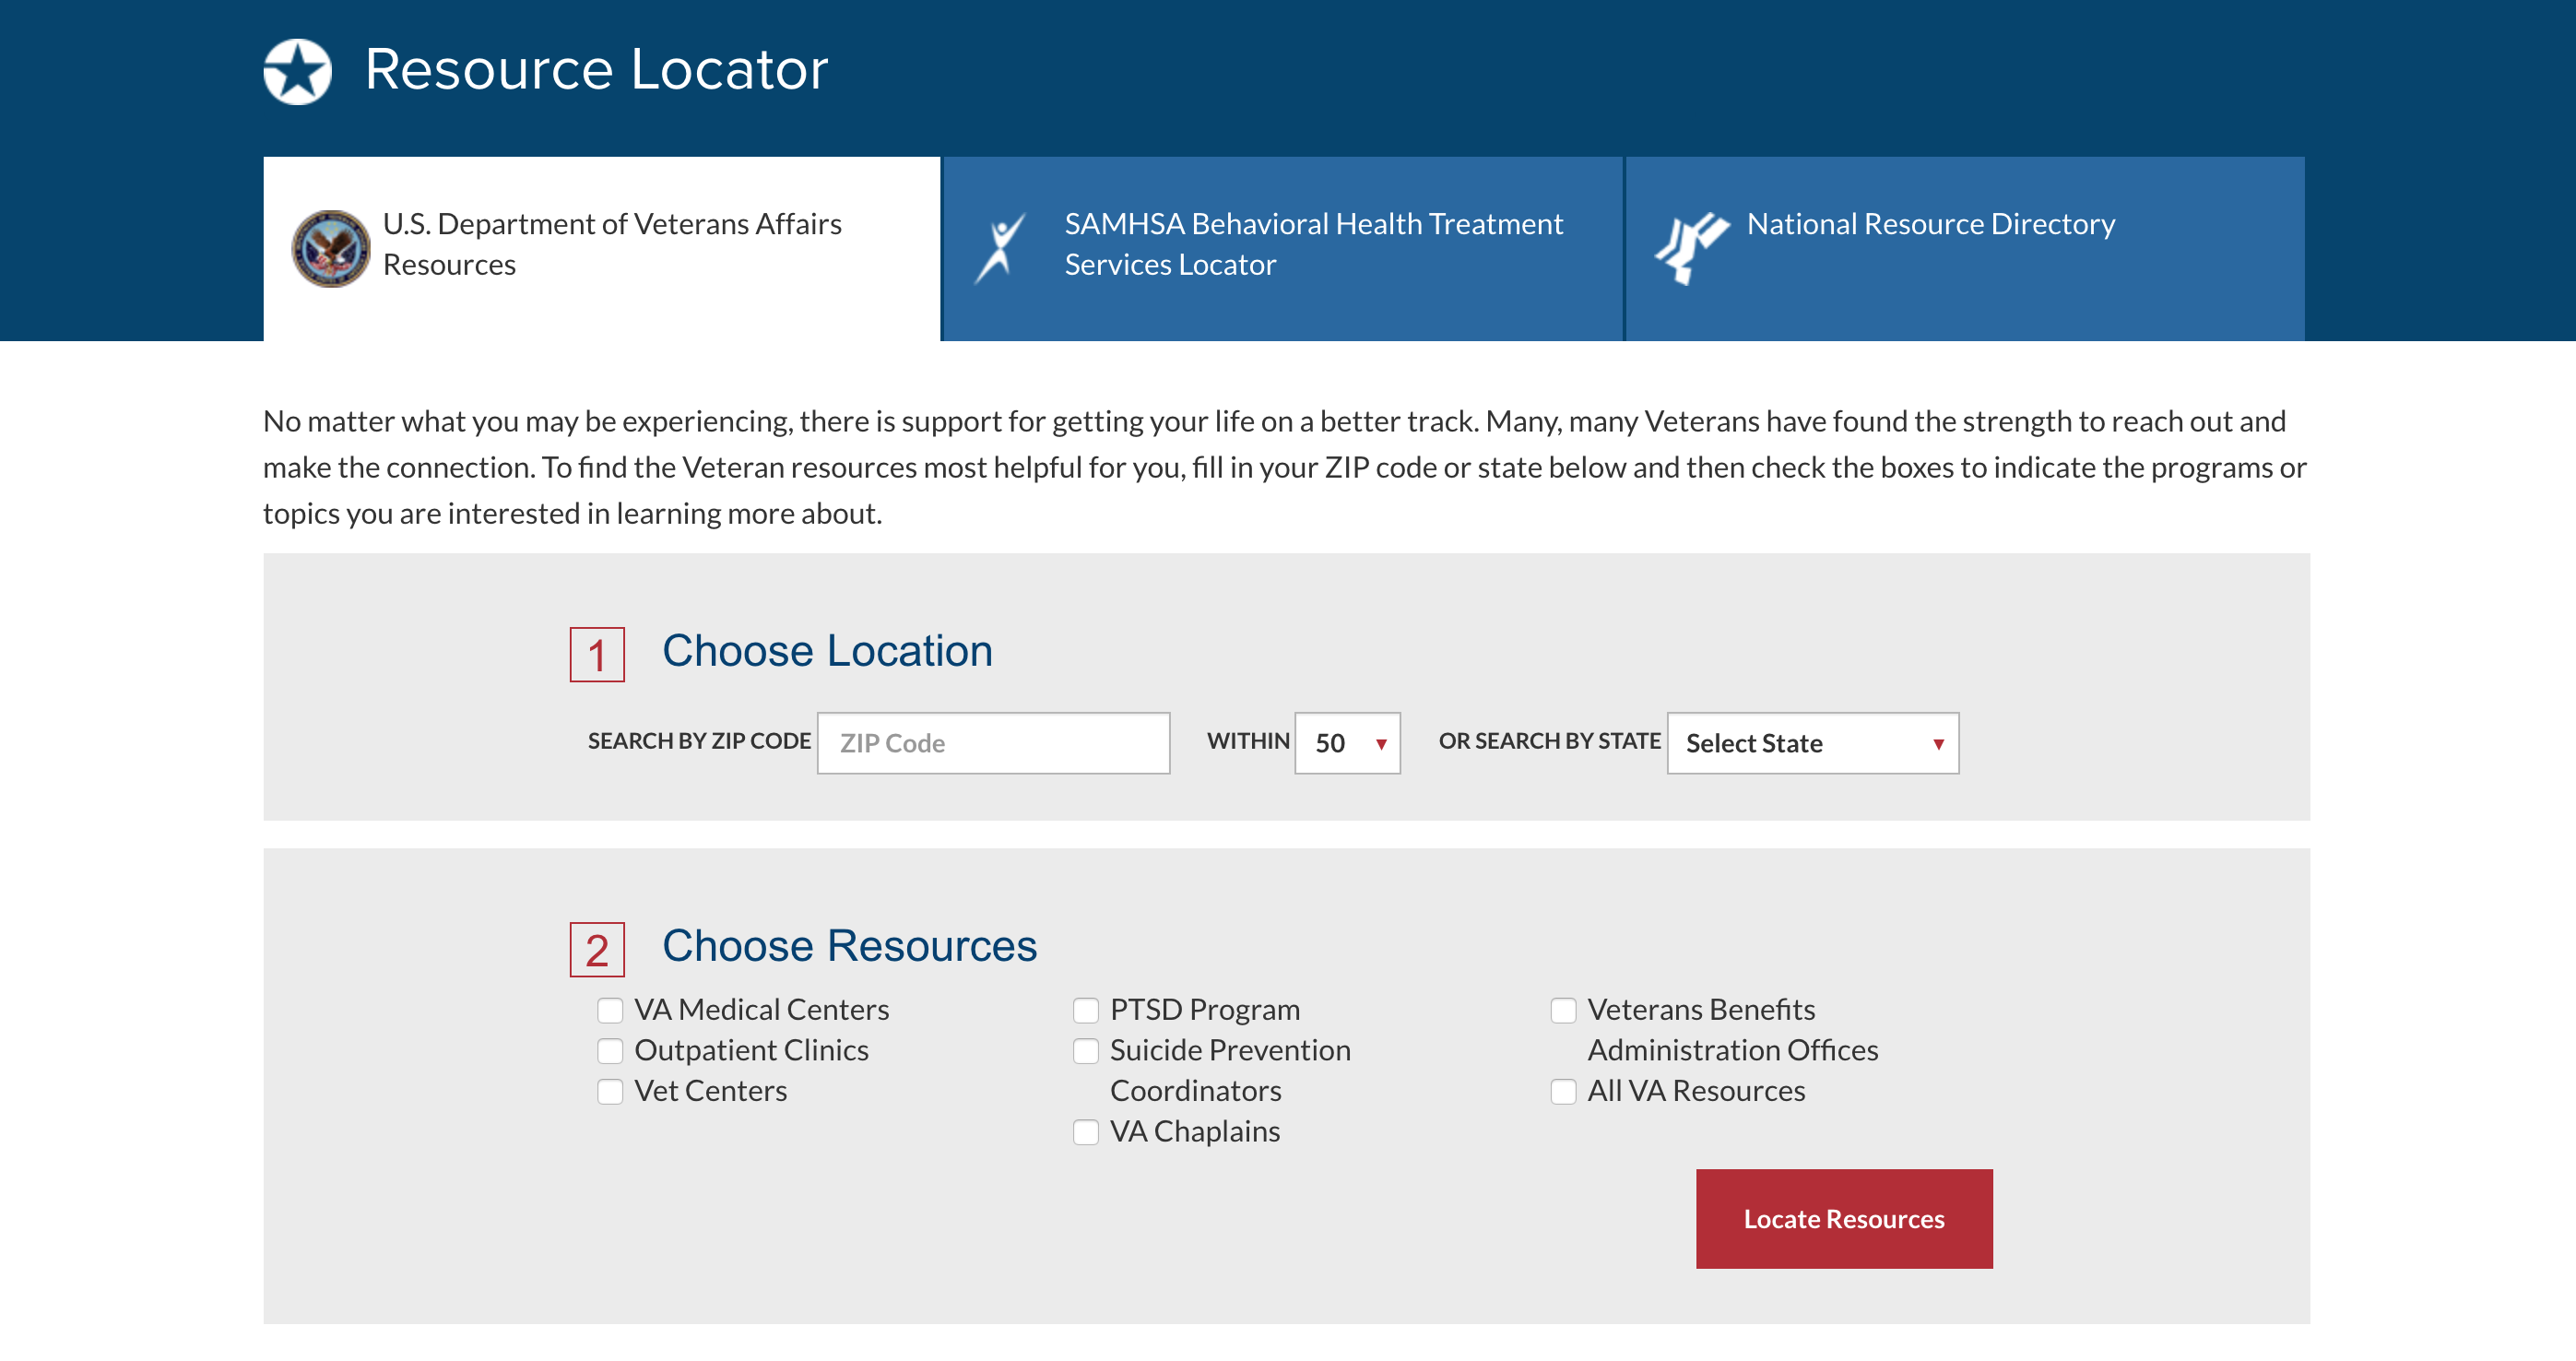Select the ZIP Code input field
Screen dimensions: 2576x1361
coord(988,741)
